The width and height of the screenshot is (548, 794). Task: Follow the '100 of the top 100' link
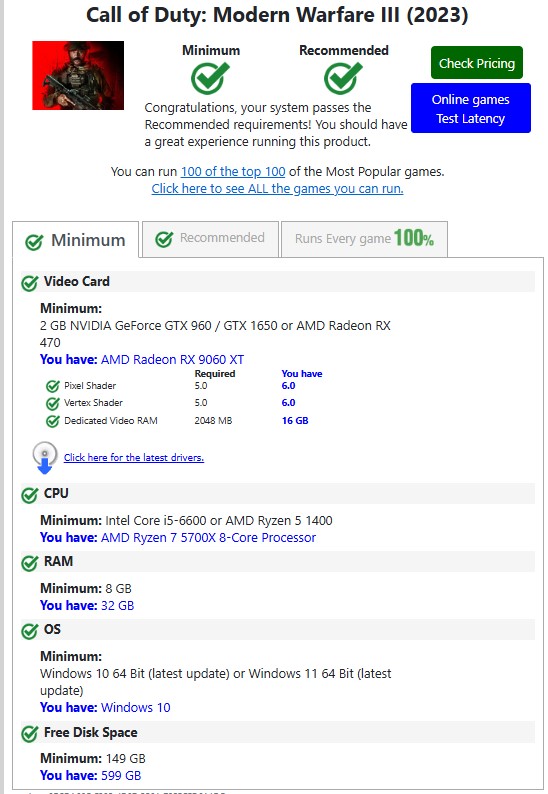(x=233, y=172)
